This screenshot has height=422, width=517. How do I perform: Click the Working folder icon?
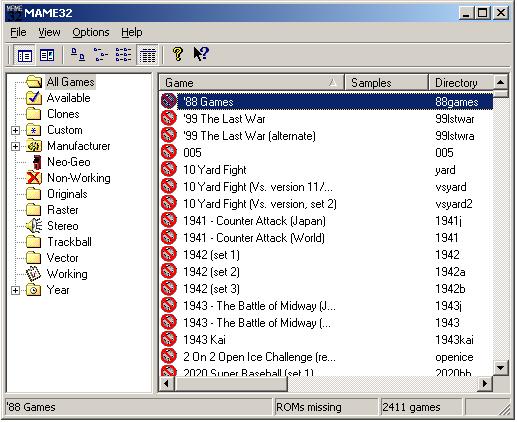(34, 274)
